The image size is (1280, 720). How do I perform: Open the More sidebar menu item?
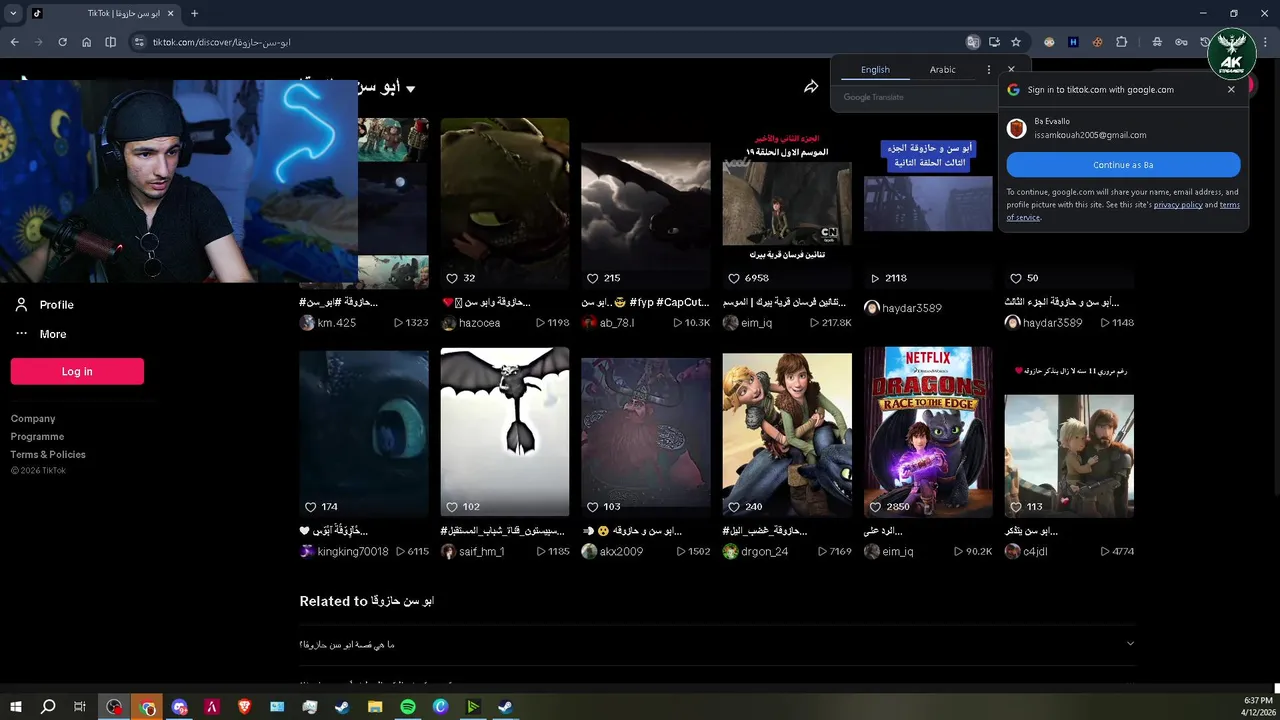[x=53, y=334]
